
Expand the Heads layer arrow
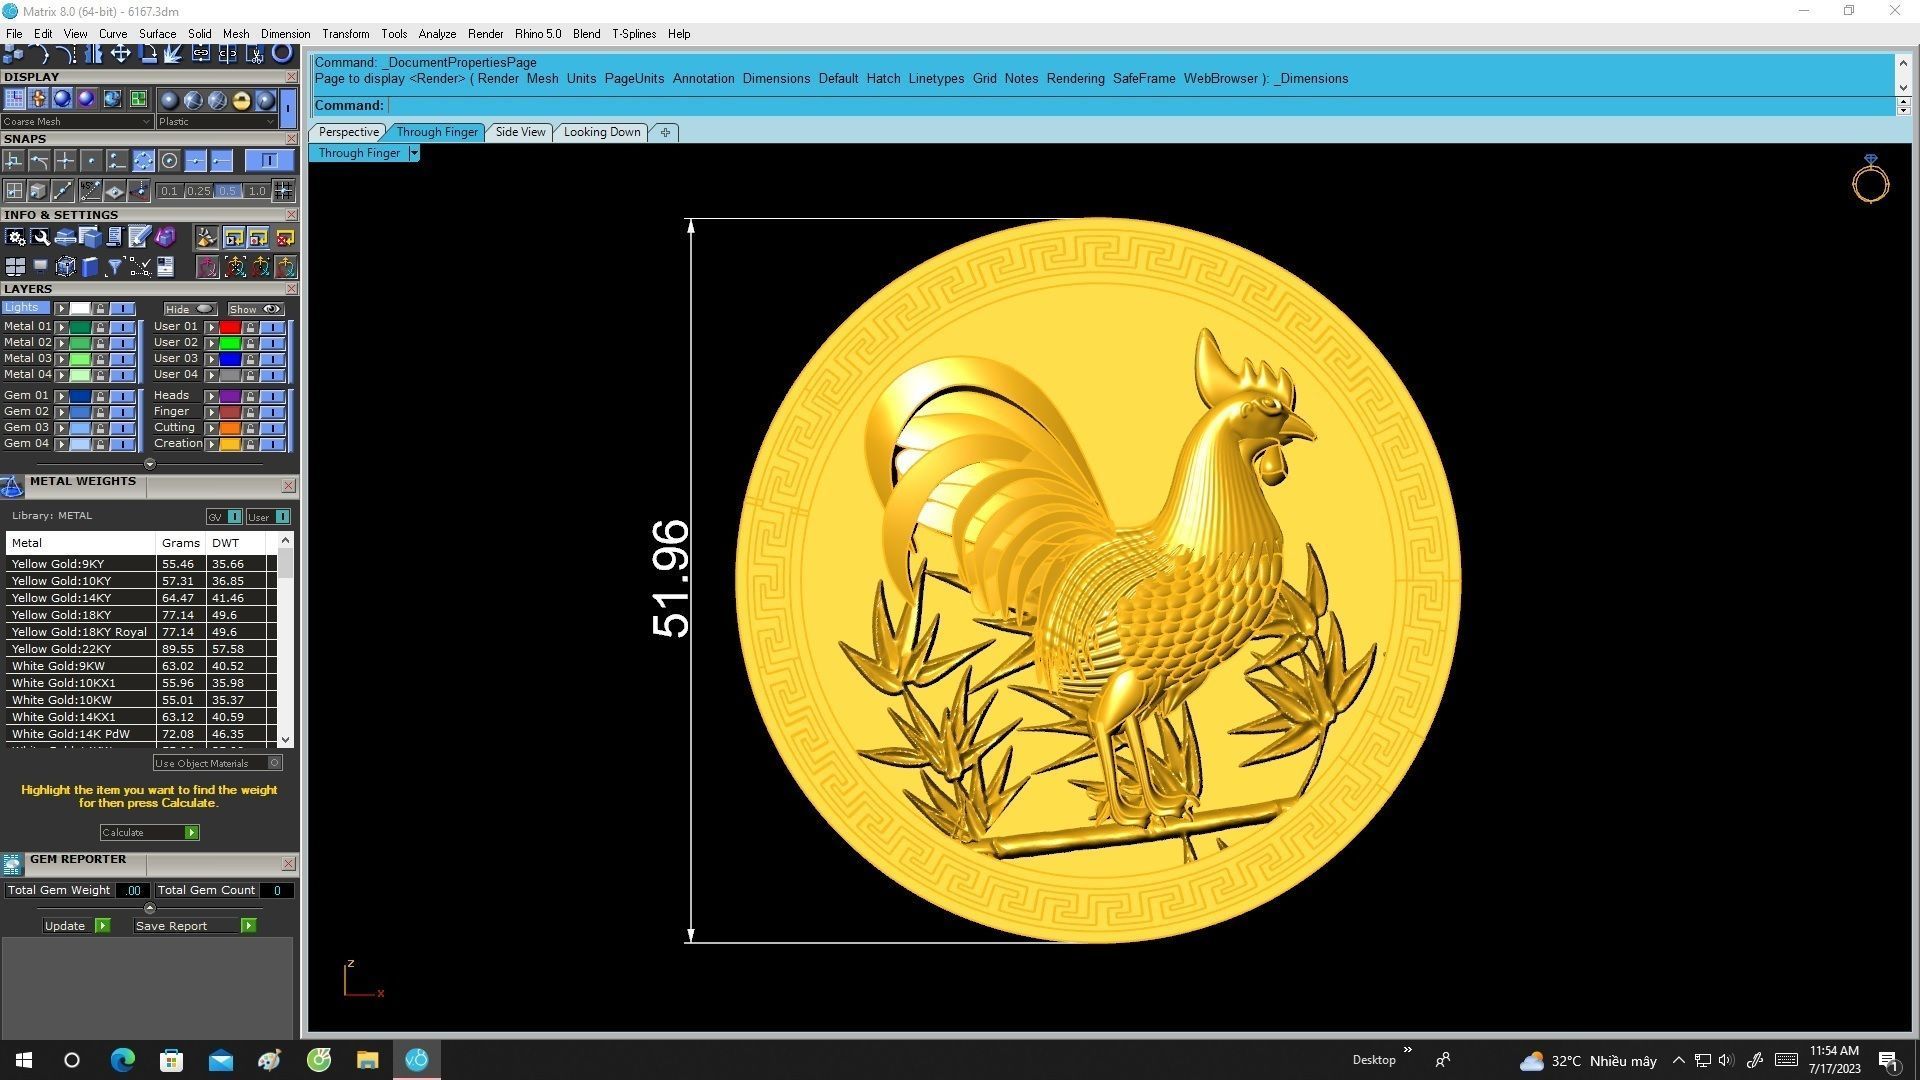pos(211,396)
